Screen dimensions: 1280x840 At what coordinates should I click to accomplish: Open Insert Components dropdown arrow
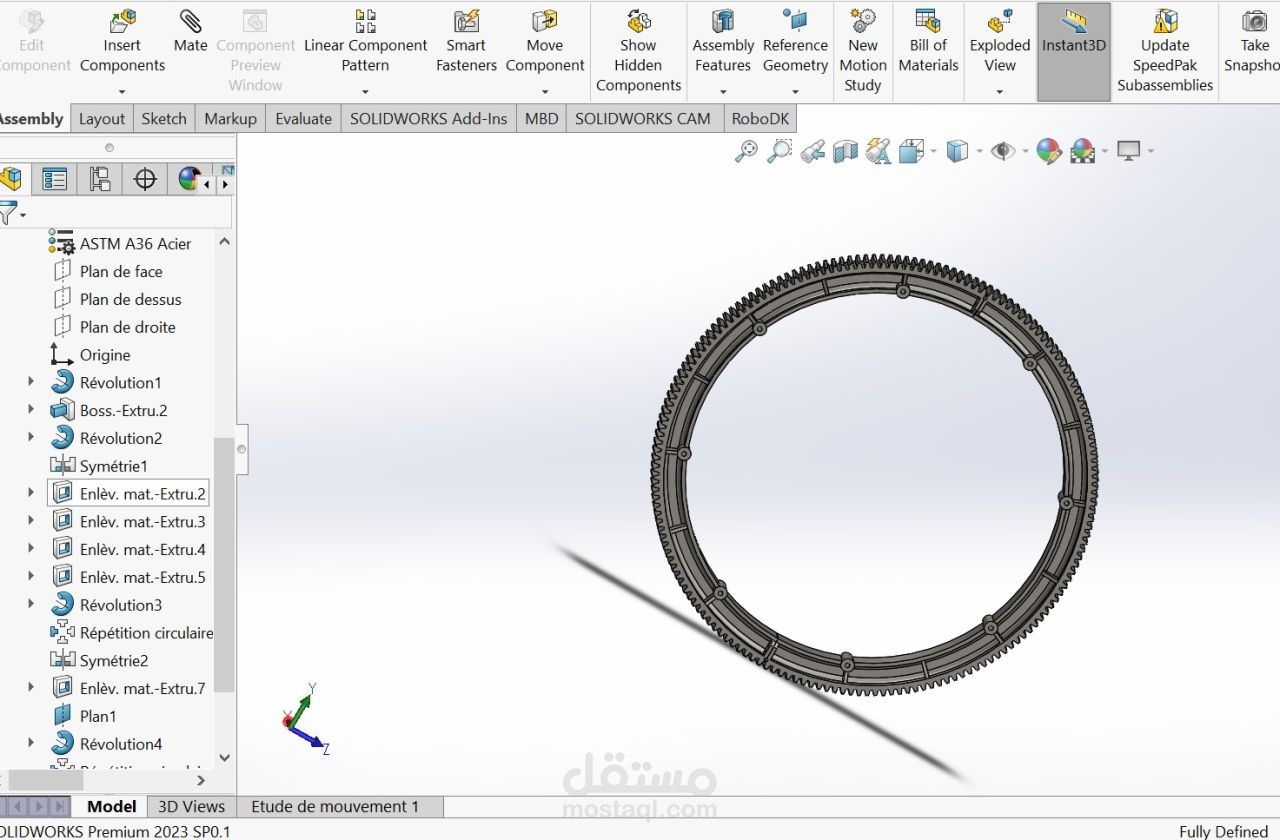point(122,92)
